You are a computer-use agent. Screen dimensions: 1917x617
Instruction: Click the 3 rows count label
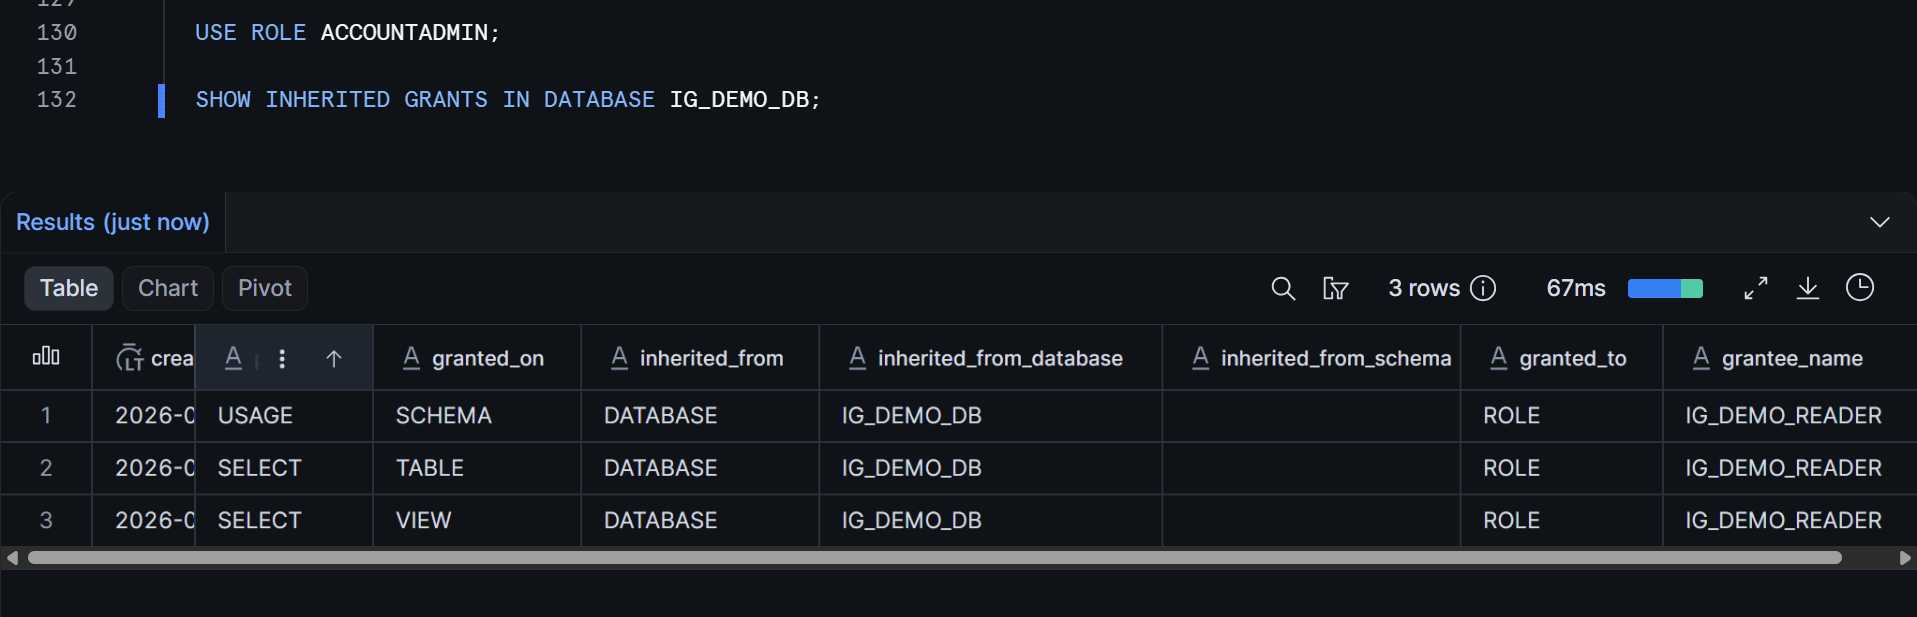1424,288
